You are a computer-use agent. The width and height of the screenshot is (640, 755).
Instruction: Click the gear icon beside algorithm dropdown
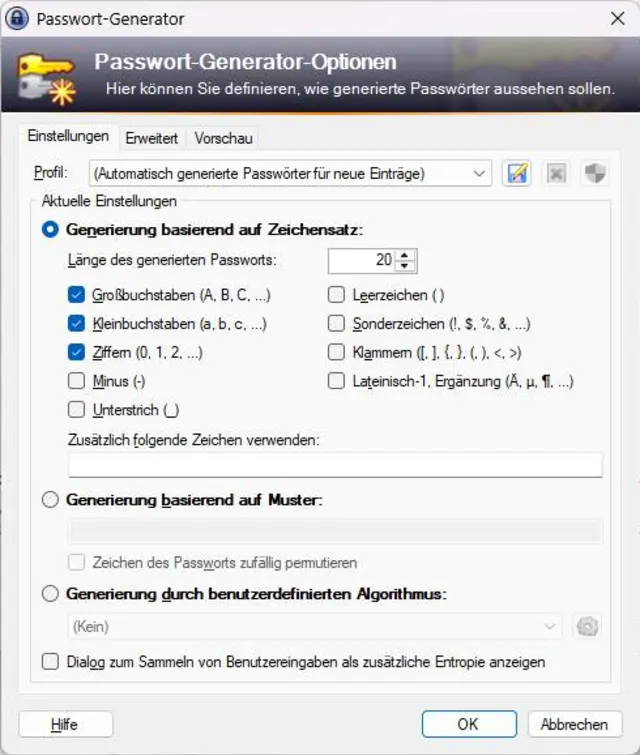click(588, 627)
